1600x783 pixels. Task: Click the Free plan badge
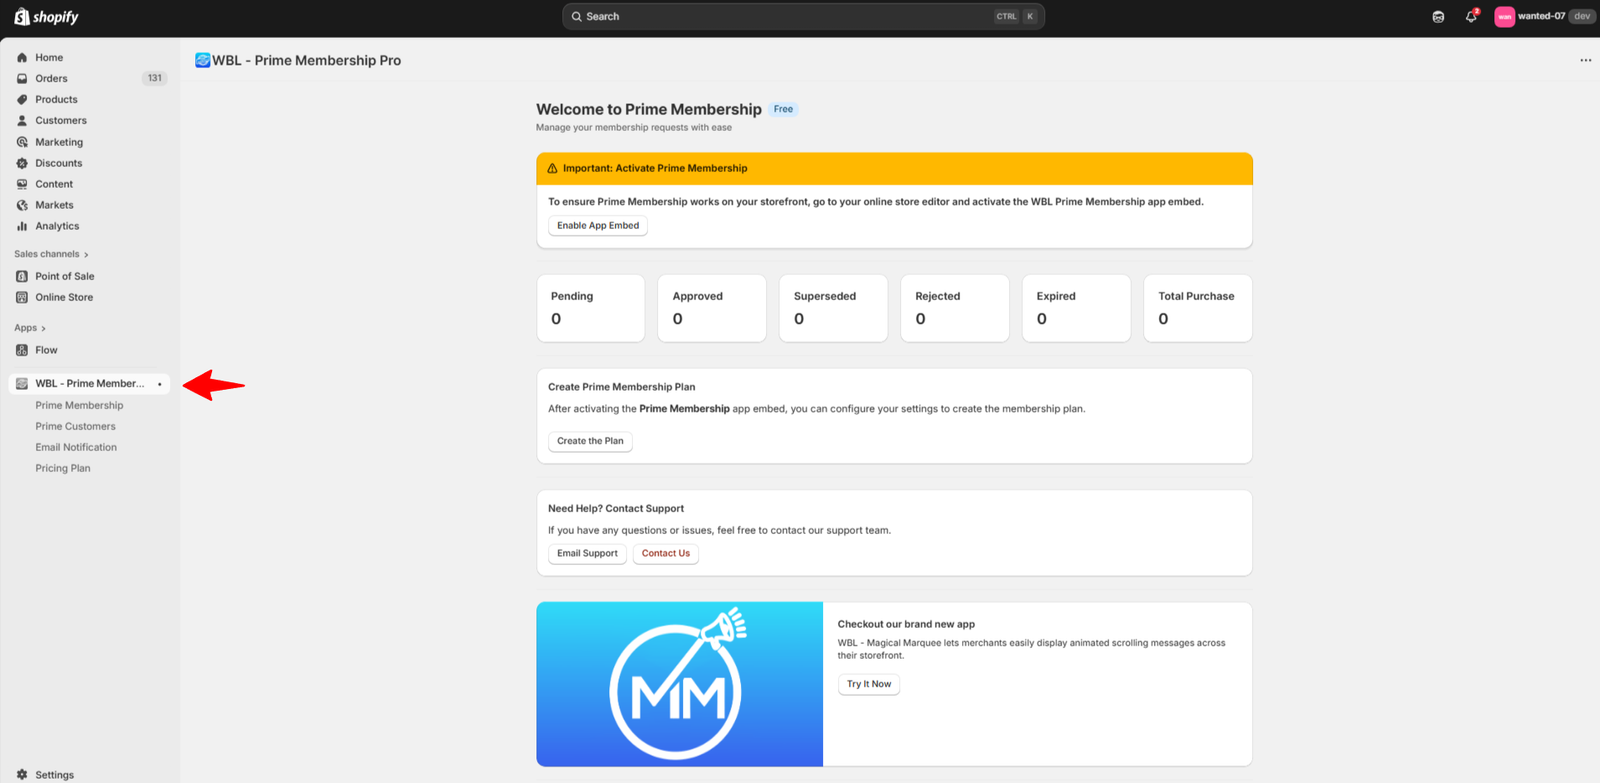click(x=783, y=109)
